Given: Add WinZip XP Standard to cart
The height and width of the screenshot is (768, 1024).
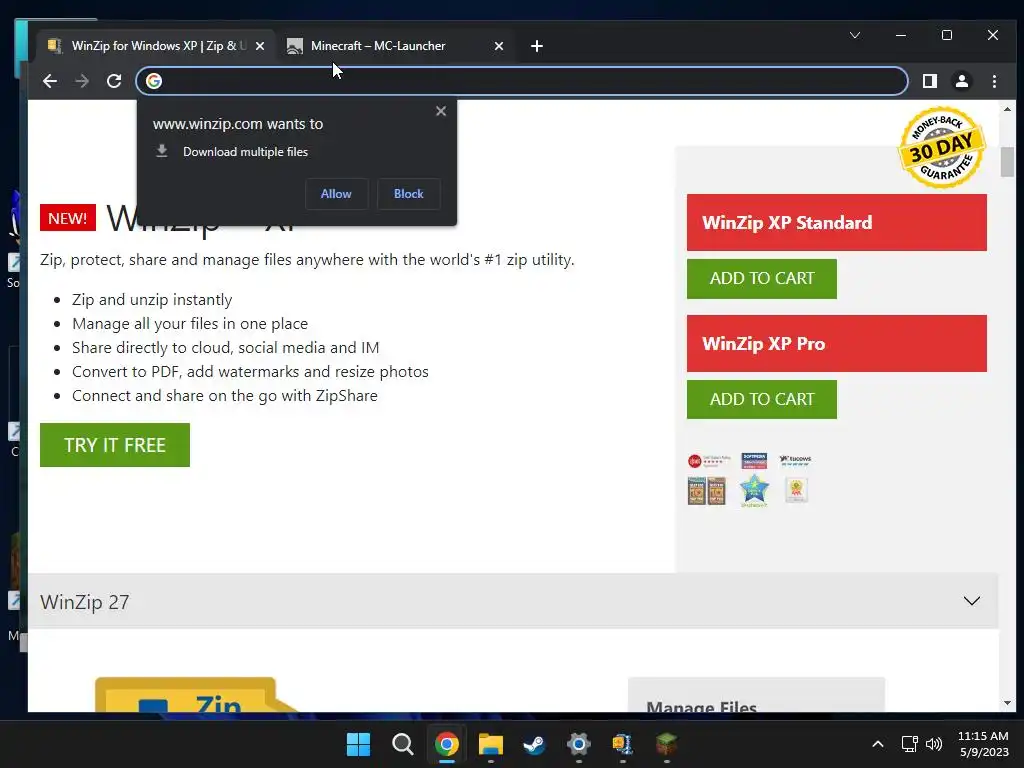Looking at the screenshot, I should point(761,278).
